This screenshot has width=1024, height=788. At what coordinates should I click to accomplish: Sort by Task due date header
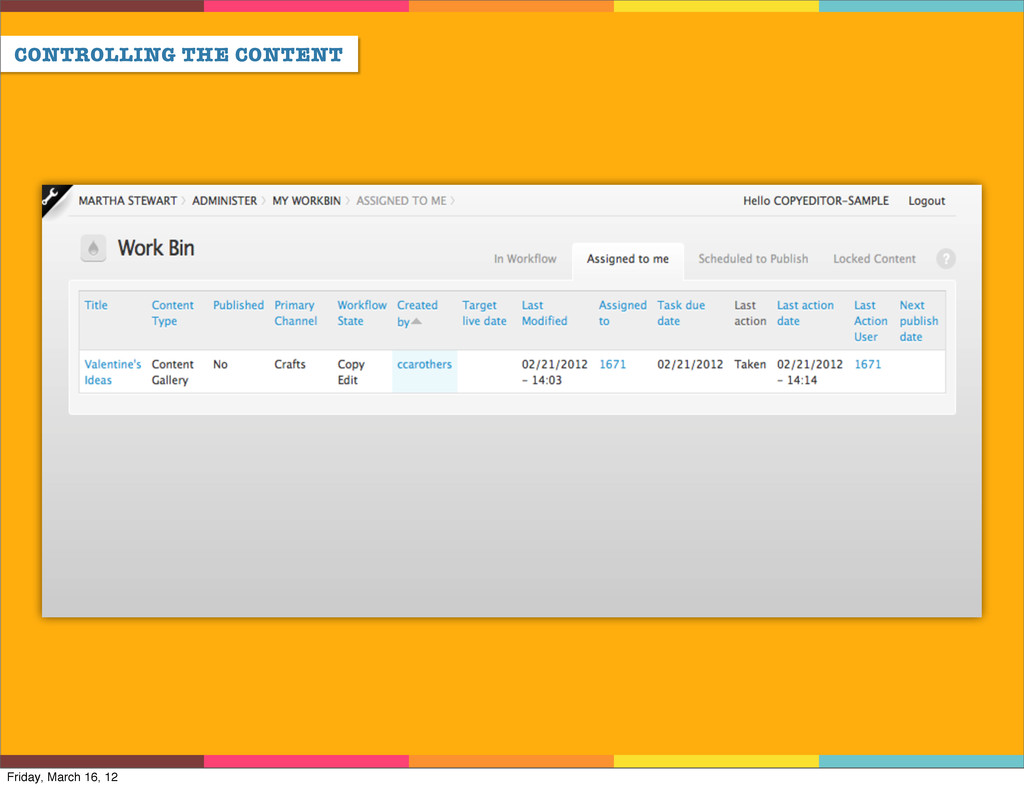click(680, 313)
